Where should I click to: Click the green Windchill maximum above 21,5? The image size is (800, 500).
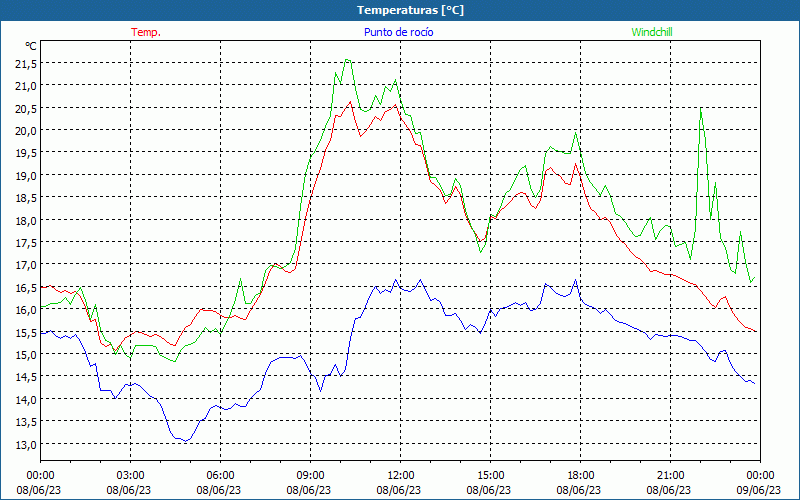click(347, 60)
